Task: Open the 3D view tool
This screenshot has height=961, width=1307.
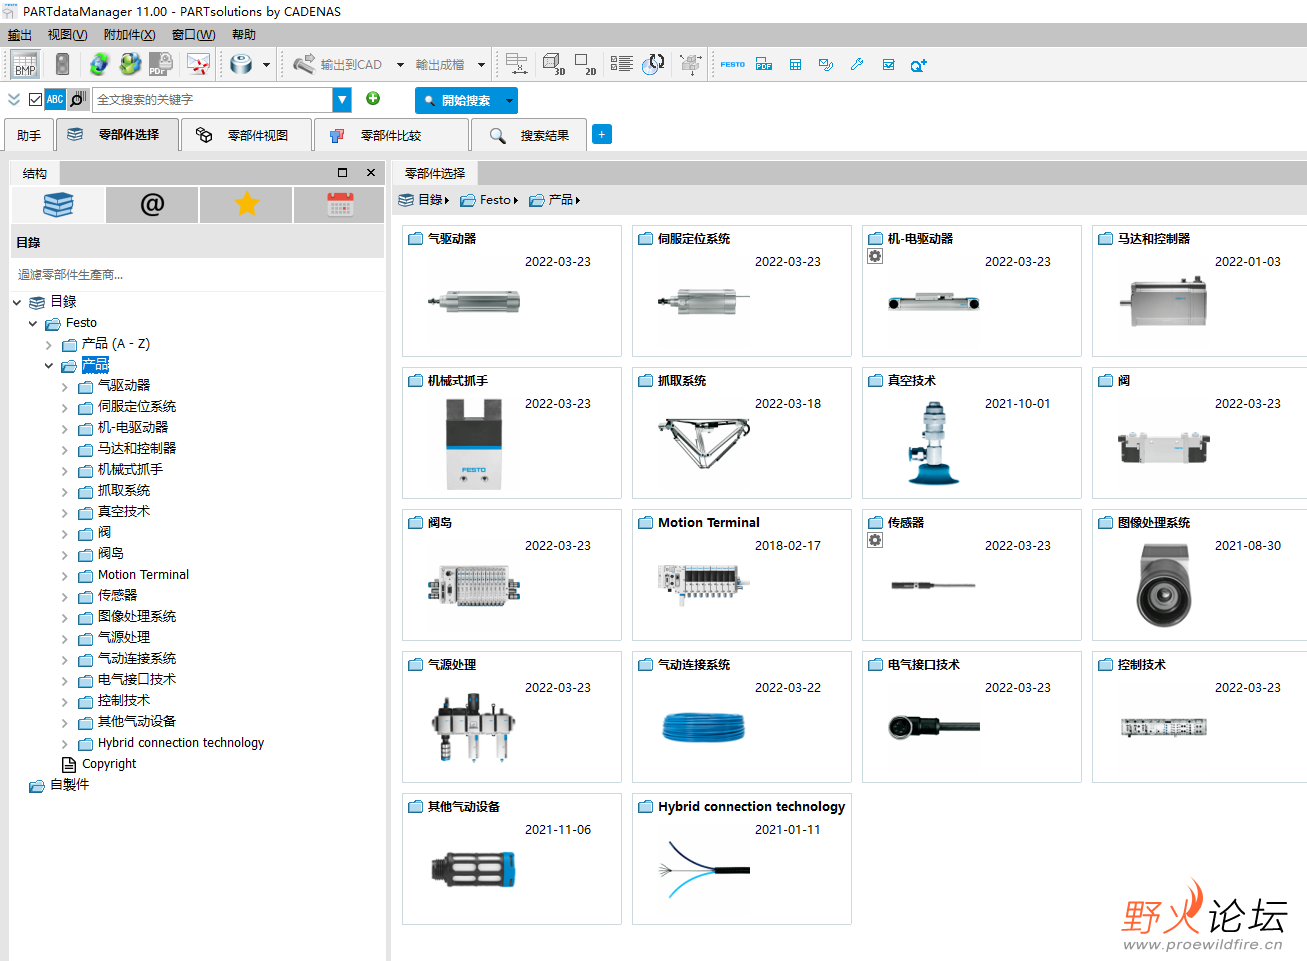Action: tap(553, 65)
